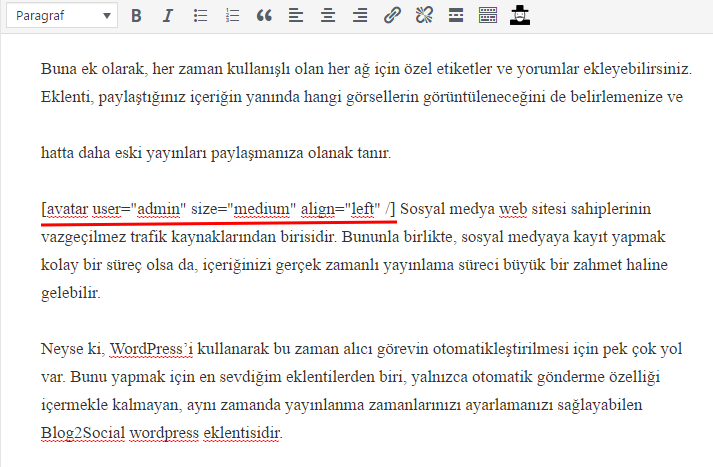The height and width of the screenshot is (467, 713).
Task: Toggle Italic formatting
Action: point(168,15)
